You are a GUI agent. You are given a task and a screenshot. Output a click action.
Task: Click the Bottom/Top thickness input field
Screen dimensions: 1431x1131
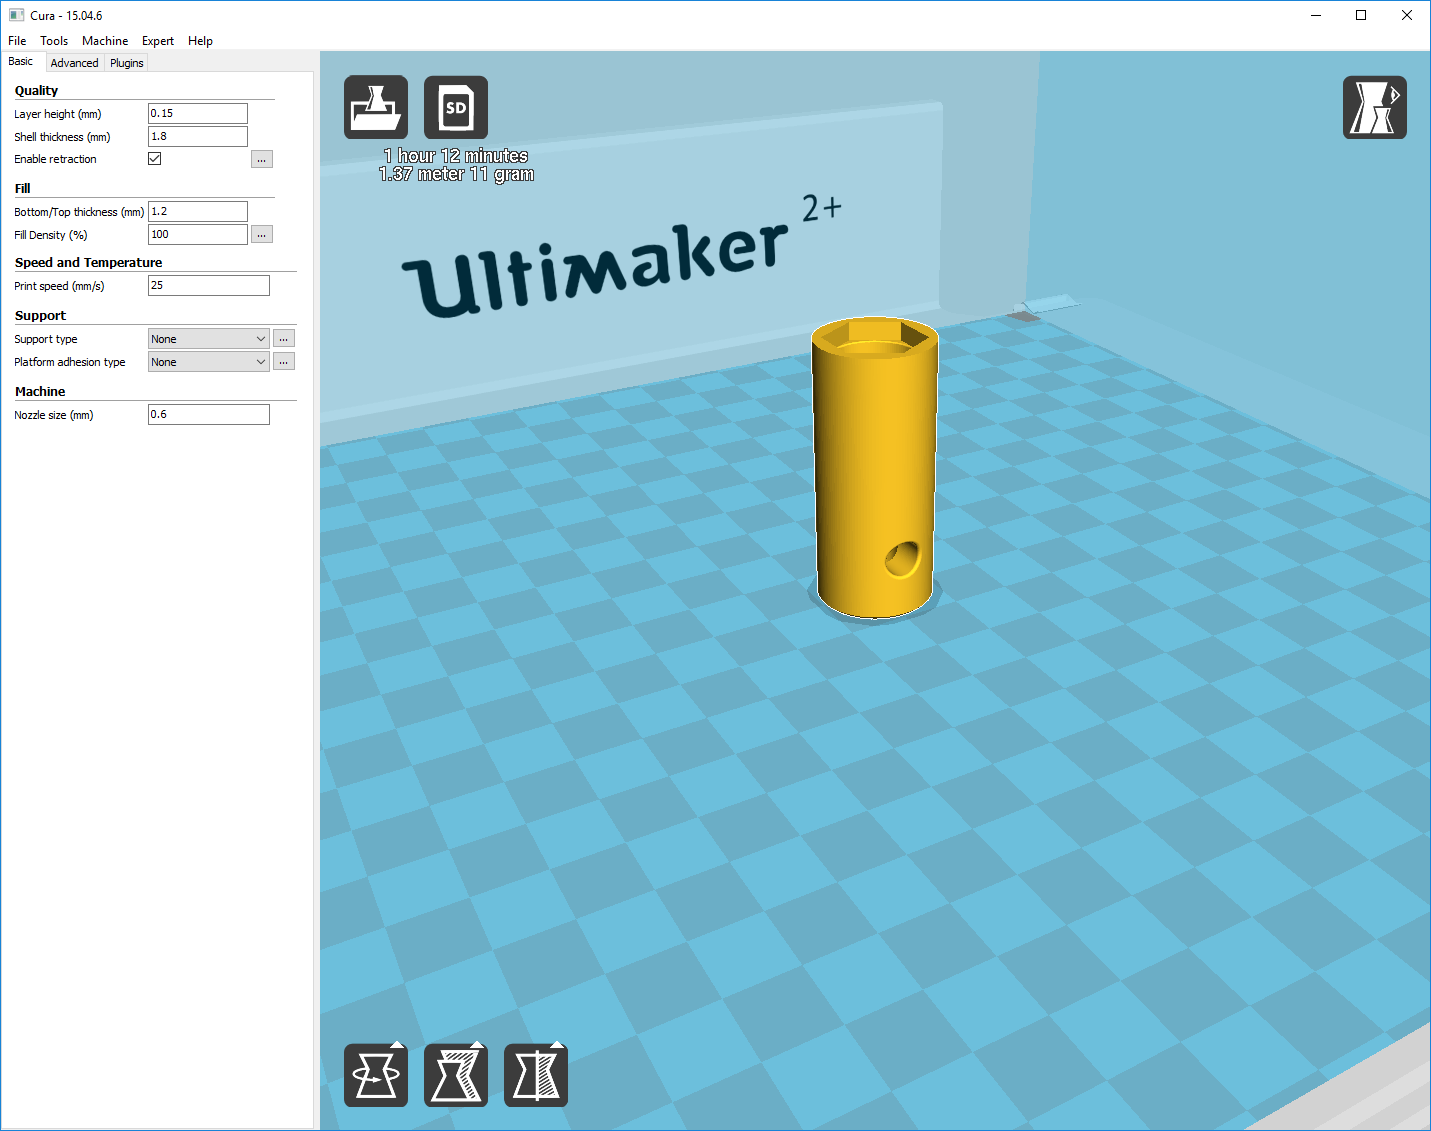click(198, 212)
